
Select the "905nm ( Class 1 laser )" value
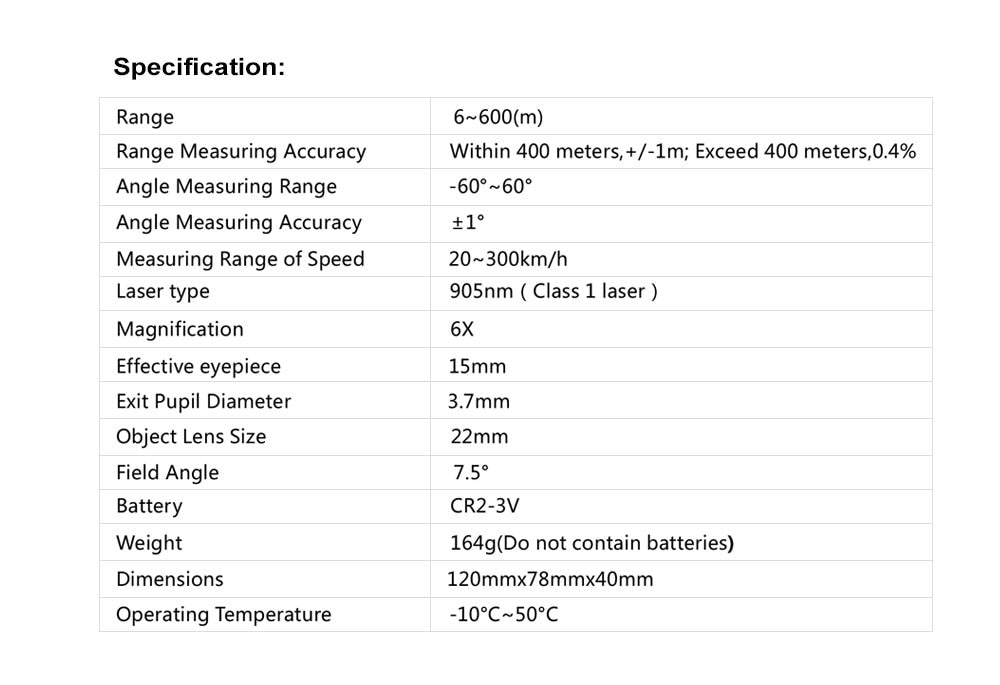(553, 292)
